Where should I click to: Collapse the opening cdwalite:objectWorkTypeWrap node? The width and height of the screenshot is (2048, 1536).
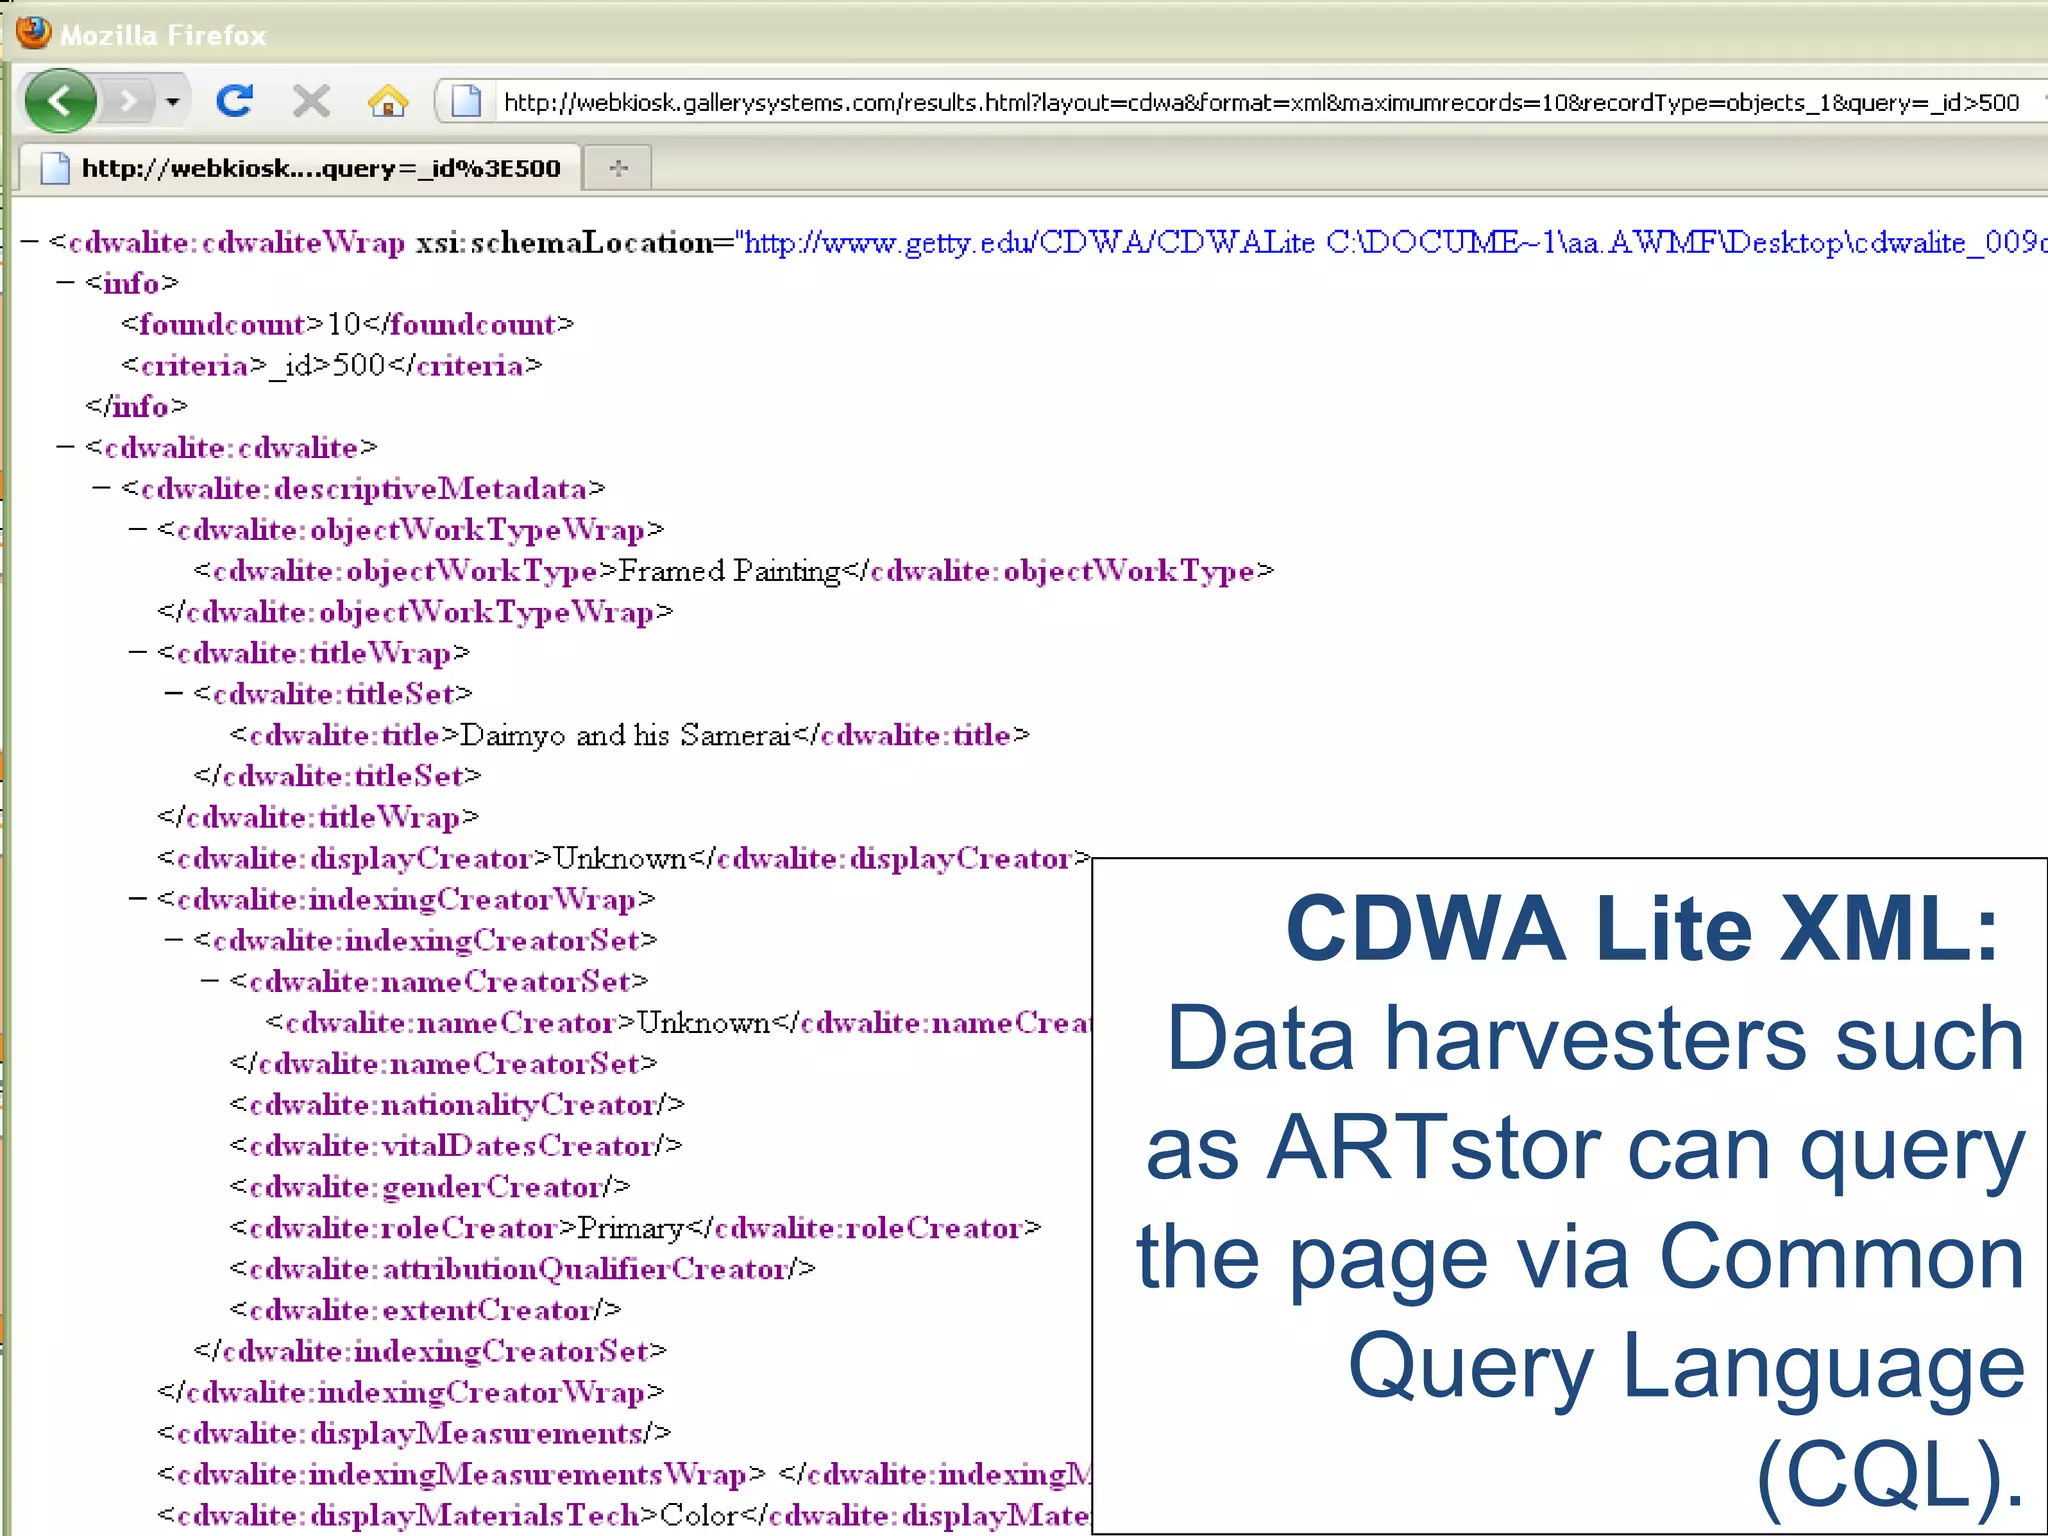click(x=138, y=529)
